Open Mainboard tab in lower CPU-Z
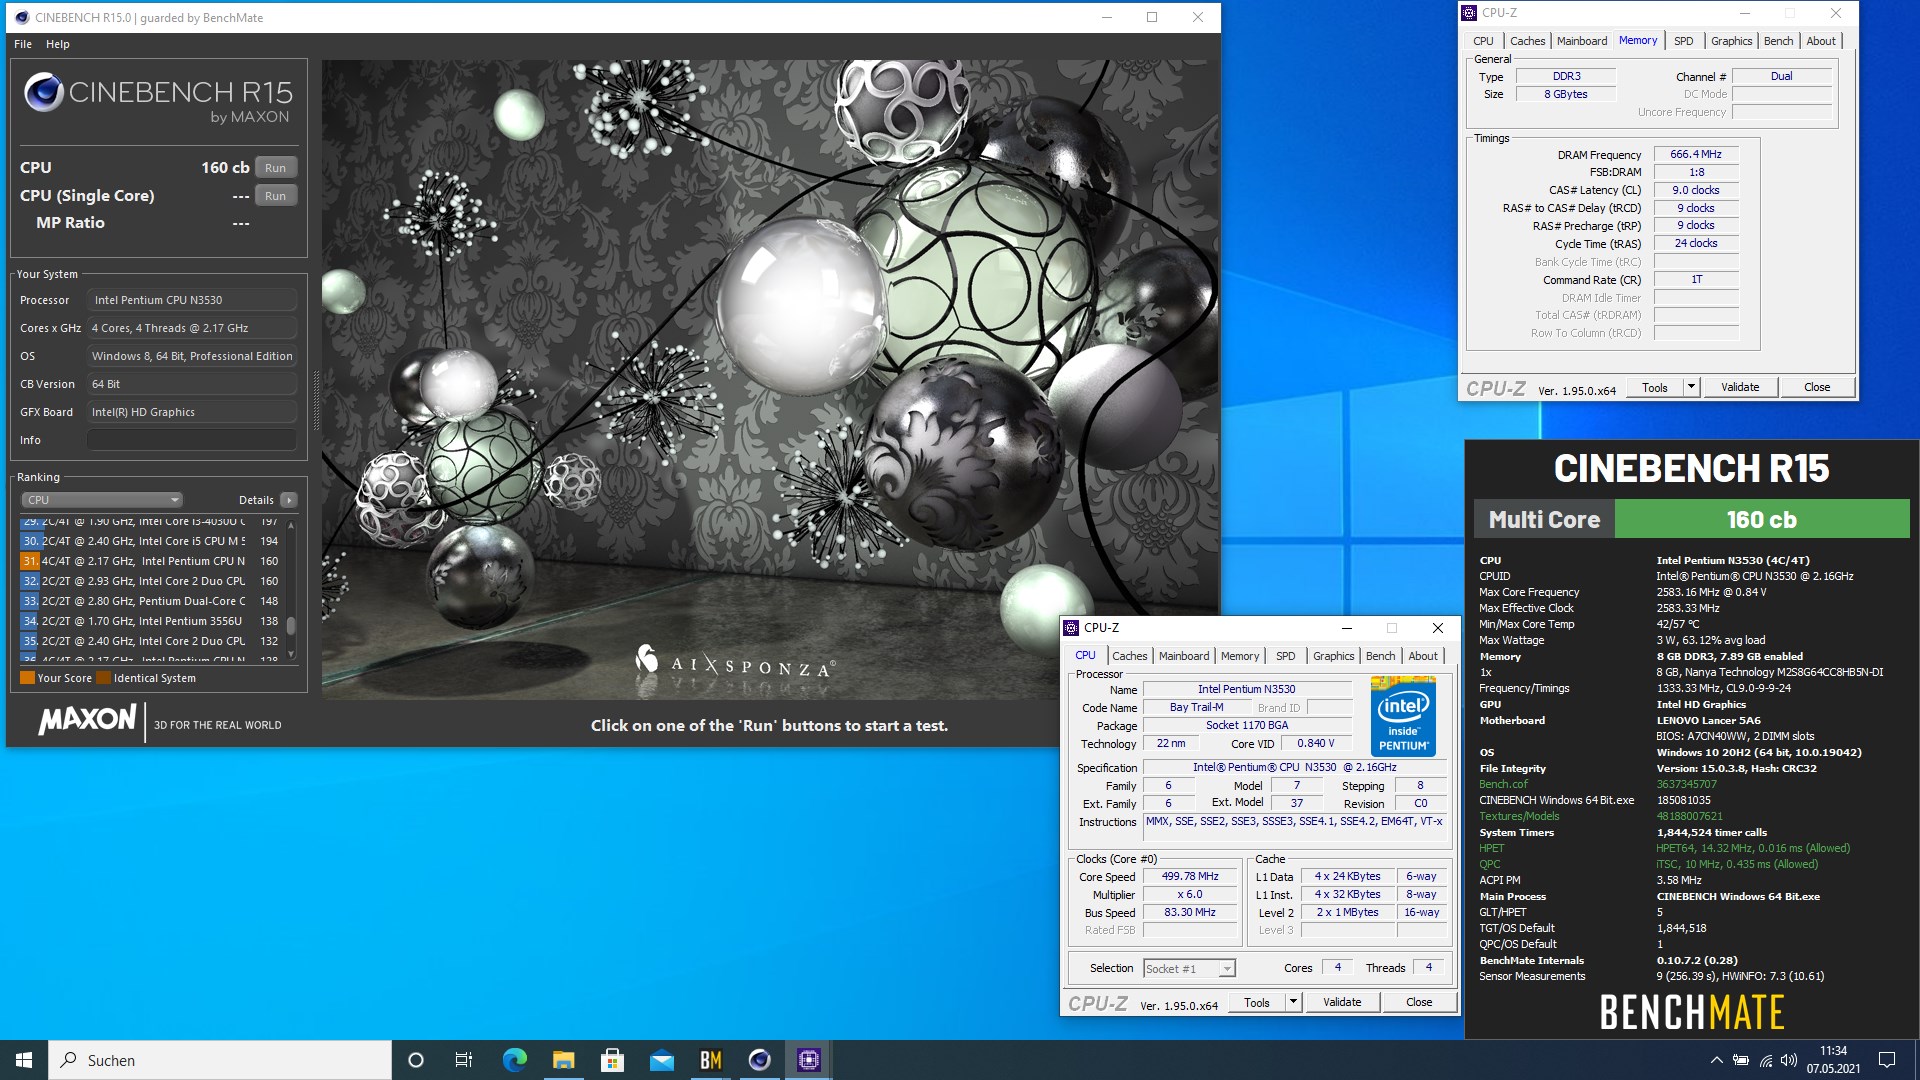This screenshot has height=1080, width=1920. click(1184, 656)
